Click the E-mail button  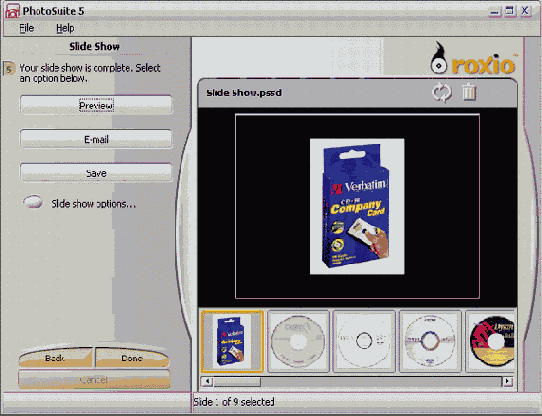(96, 139)
